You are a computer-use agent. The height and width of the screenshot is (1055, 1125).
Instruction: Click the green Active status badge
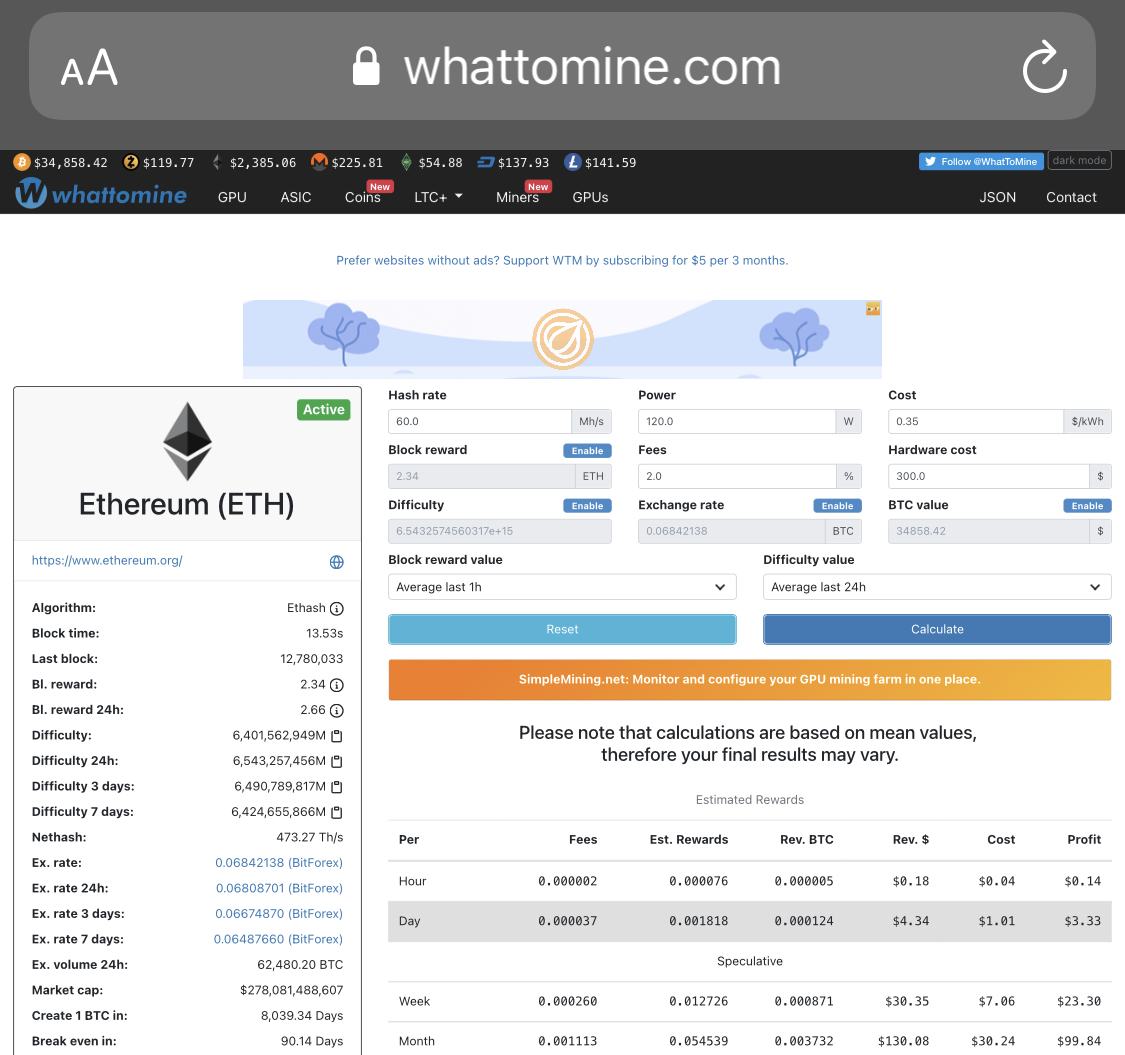(324, 410)
